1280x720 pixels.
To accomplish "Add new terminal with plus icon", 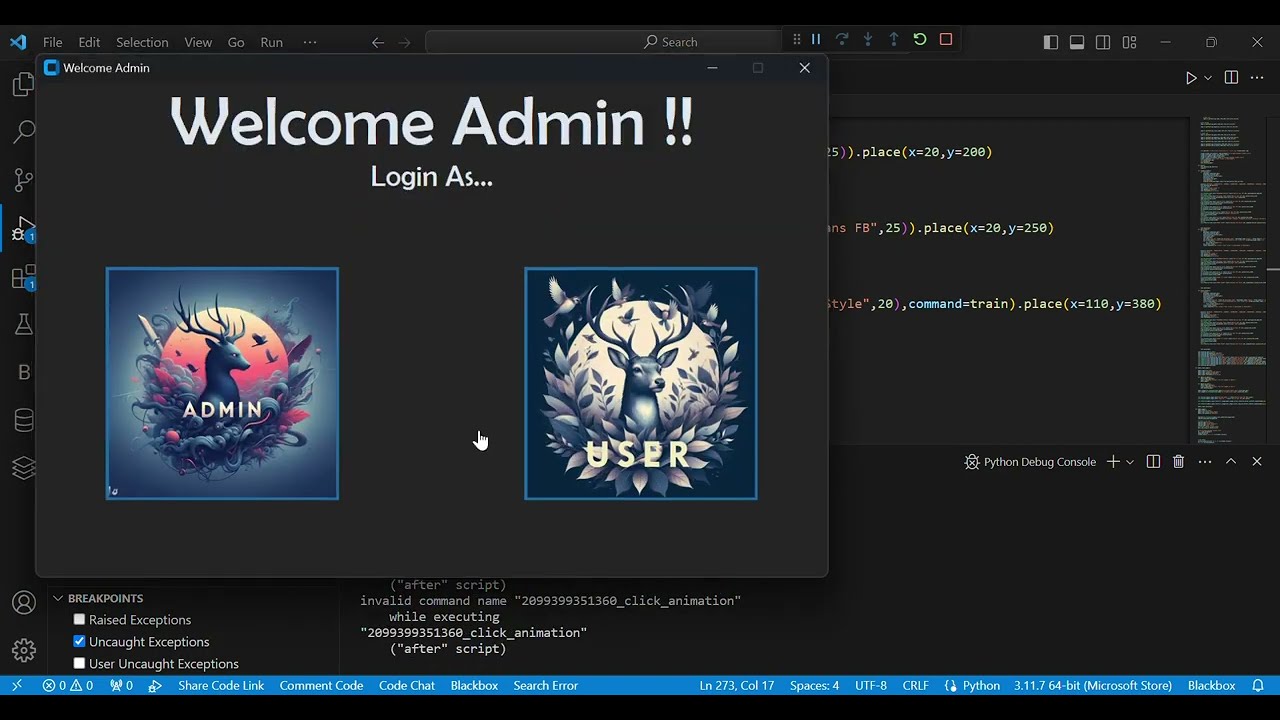I will [x=1113, y=462].
